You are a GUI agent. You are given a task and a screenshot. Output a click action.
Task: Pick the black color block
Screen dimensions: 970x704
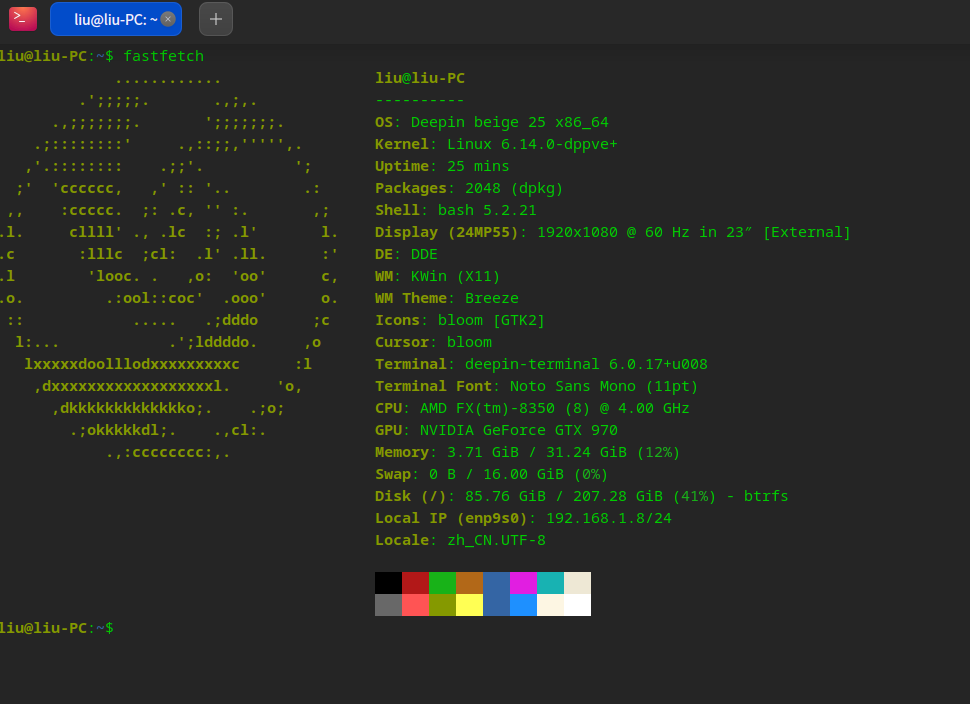tap(388, 583)
